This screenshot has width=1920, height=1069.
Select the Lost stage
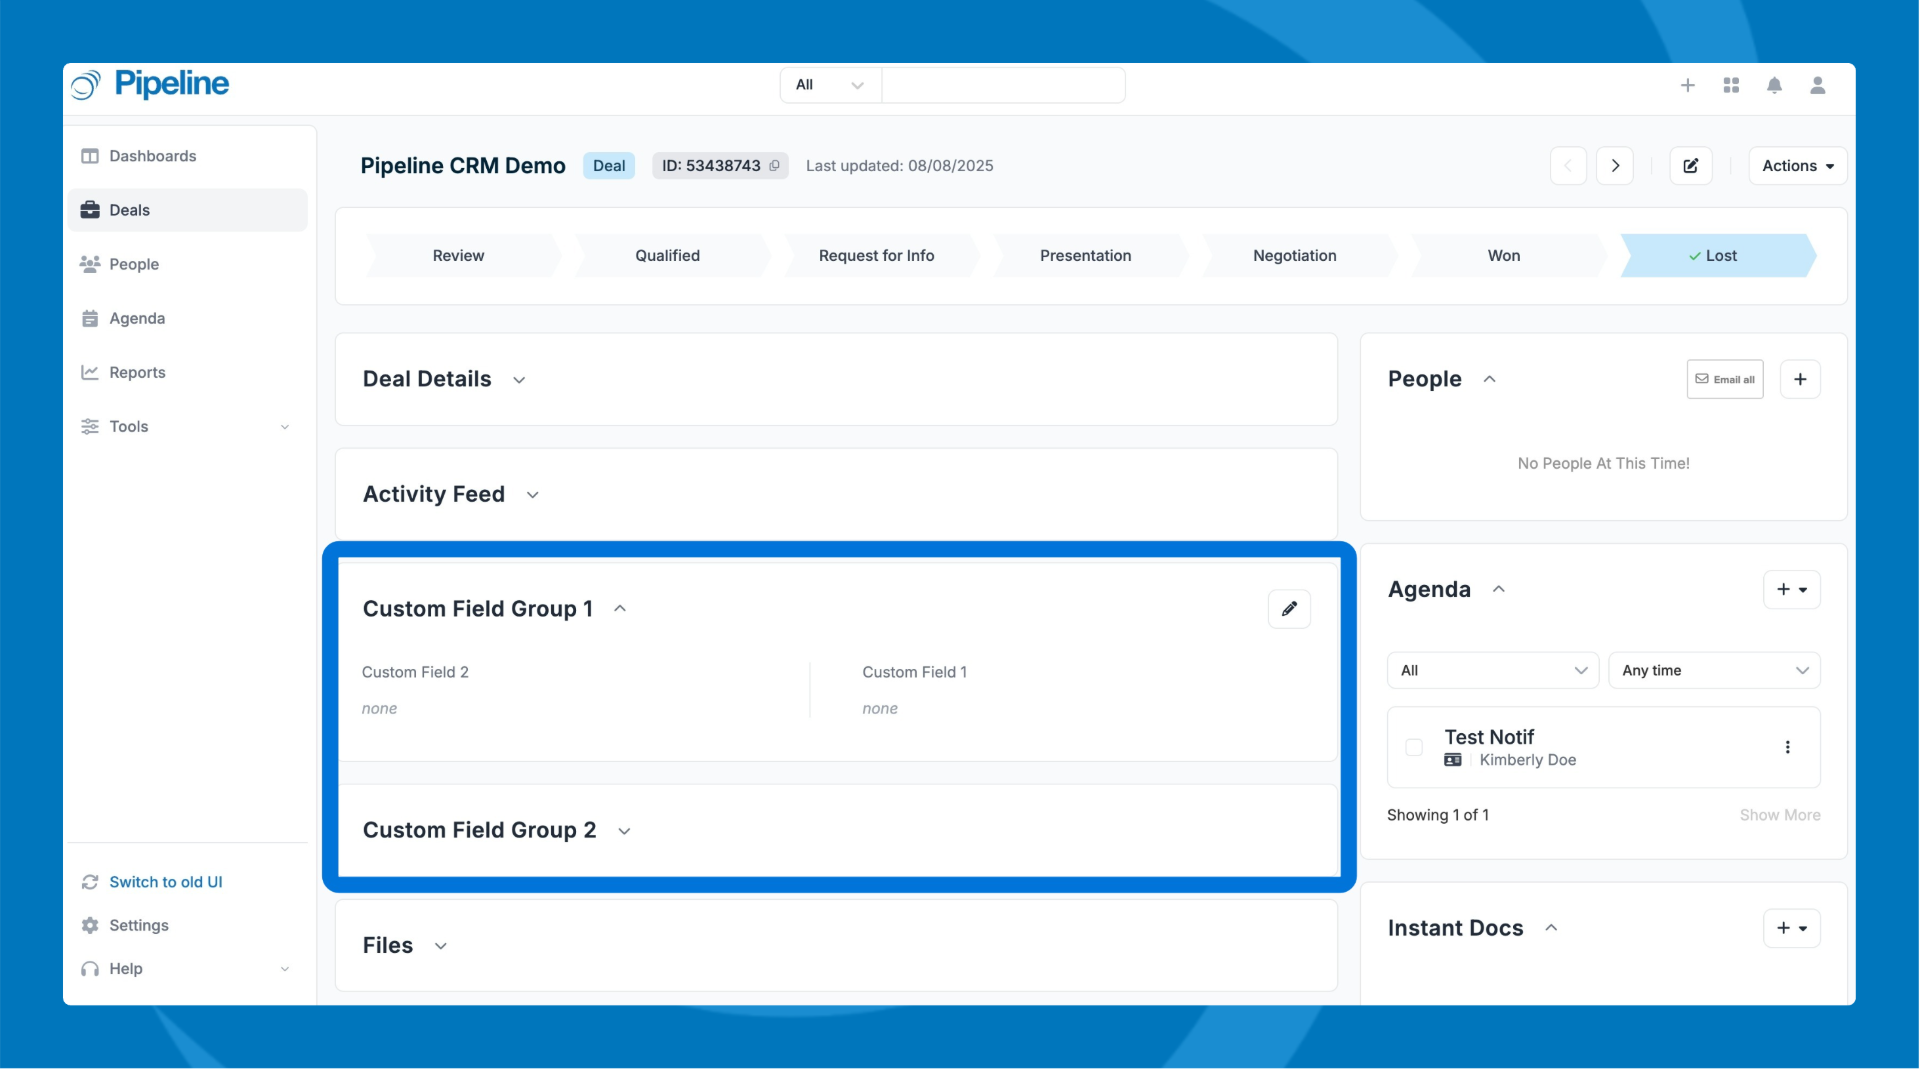[x=1717, y=256]
